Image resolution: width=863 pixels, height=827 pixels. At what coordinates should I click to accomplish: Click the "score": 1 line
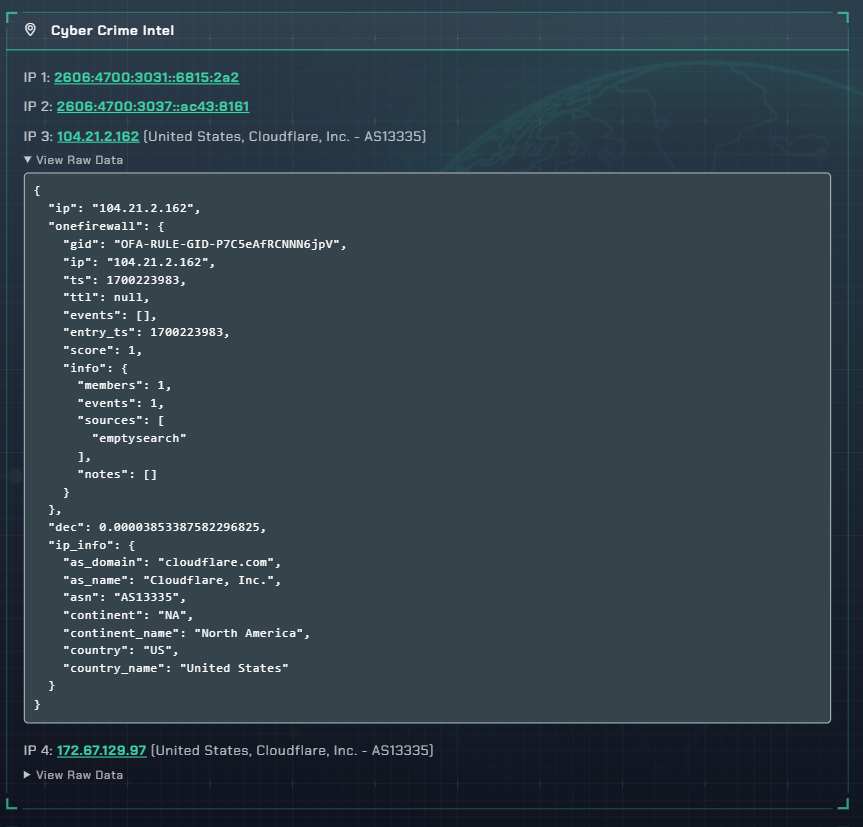102,350
